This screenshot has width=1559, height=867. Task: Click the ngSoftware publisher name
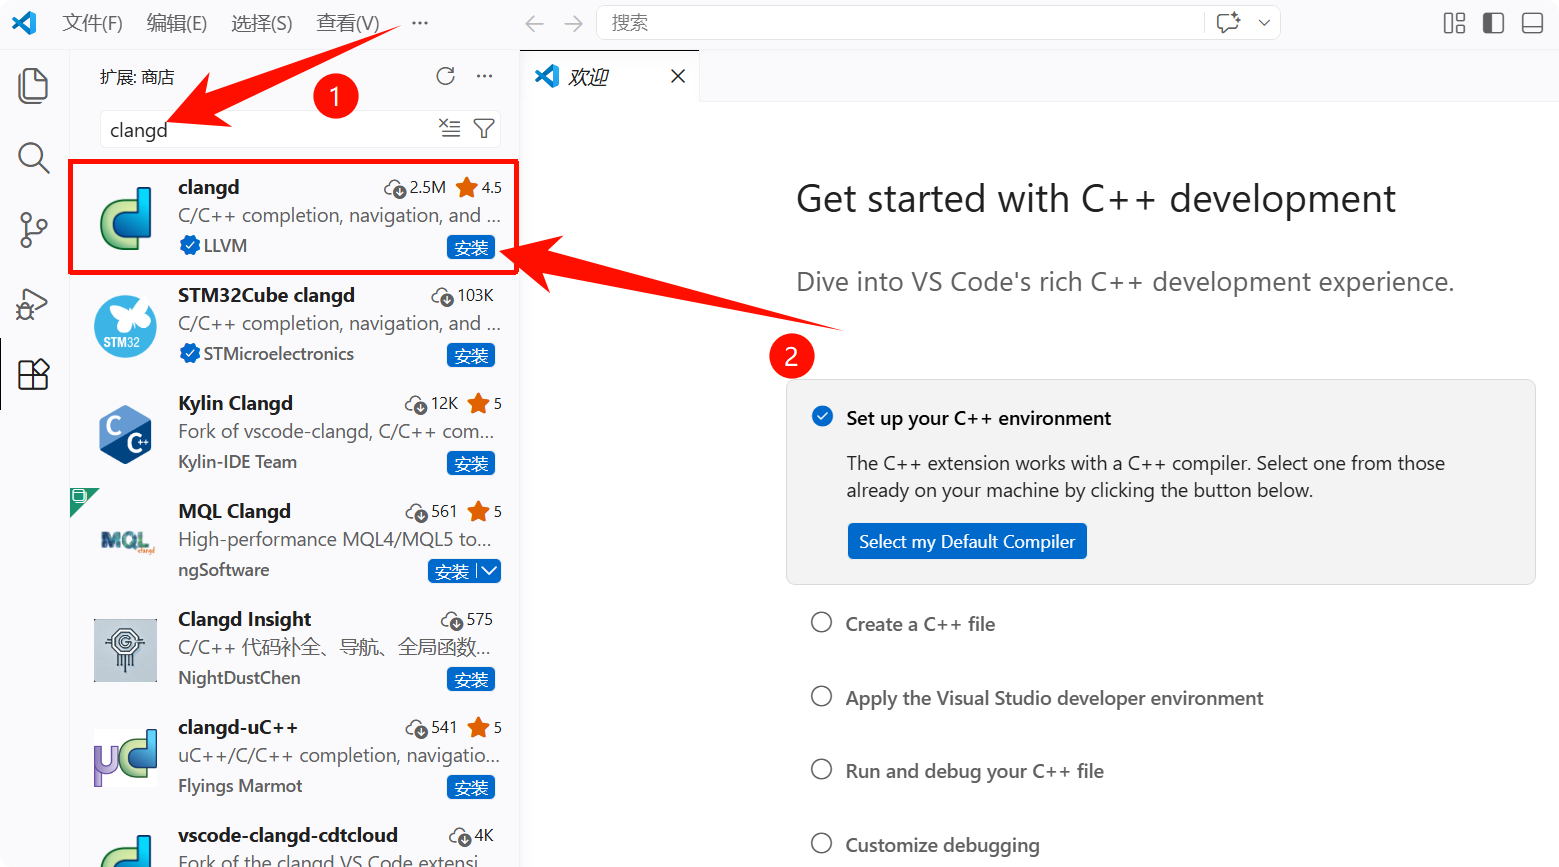(x=224, y=570)
